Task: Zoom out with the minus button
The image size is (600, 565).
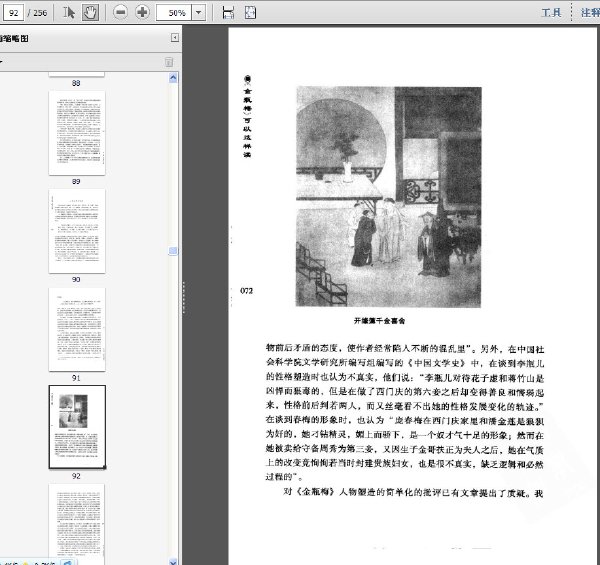Action: coord(120,13)
